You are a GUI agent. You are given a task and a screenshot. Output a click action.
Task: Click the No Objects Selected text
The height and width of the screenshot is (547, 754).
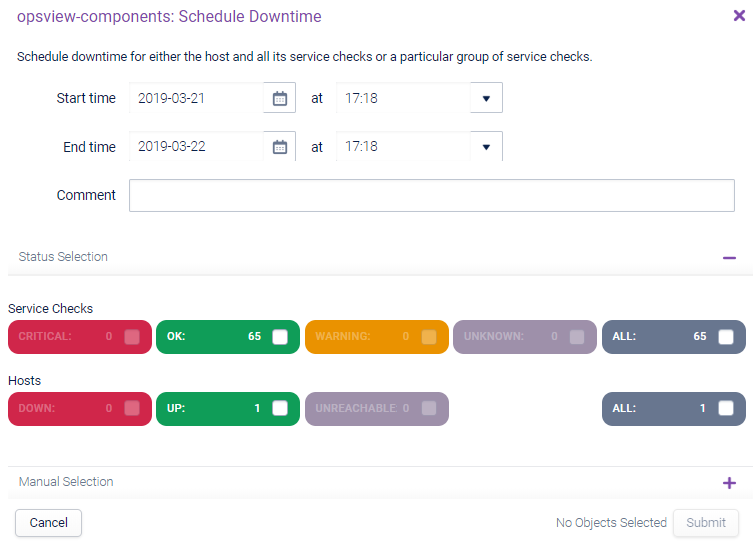tap(611, 522)
